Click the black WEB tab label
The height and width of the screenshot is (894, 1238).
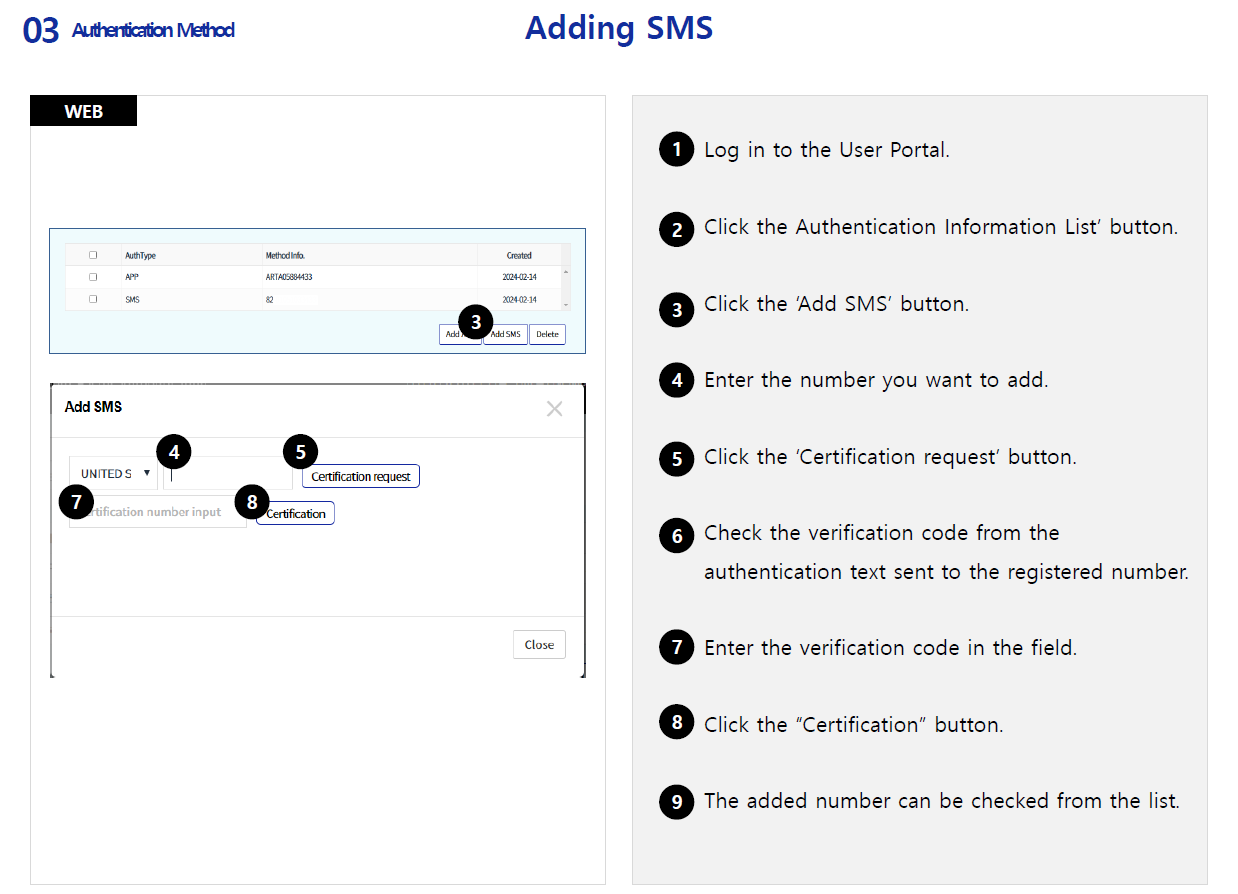pos(84,111)
